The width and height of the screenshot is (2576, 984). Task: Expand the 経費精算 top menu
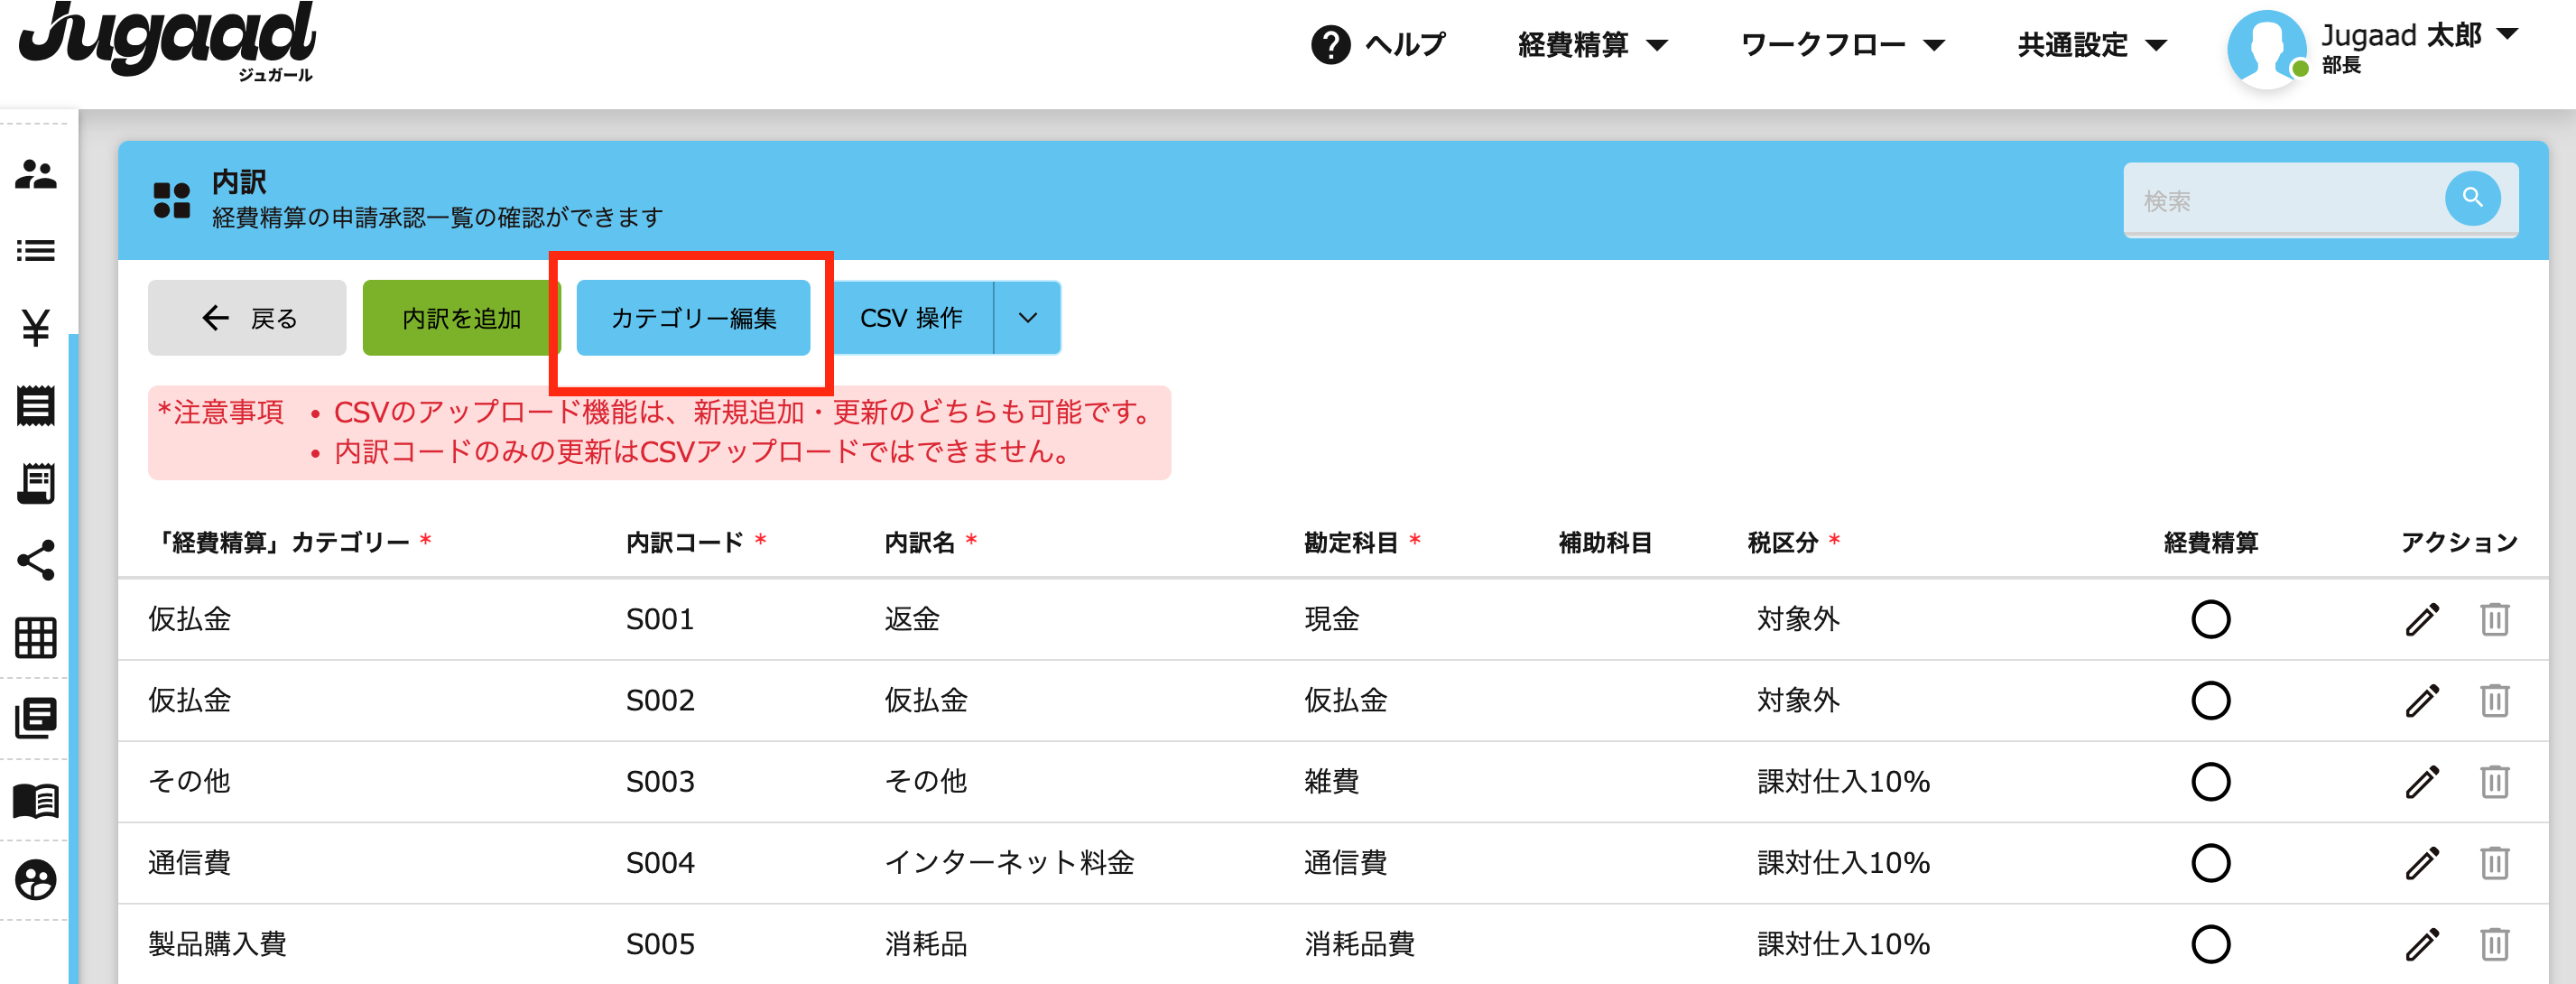click(1592, 45)
